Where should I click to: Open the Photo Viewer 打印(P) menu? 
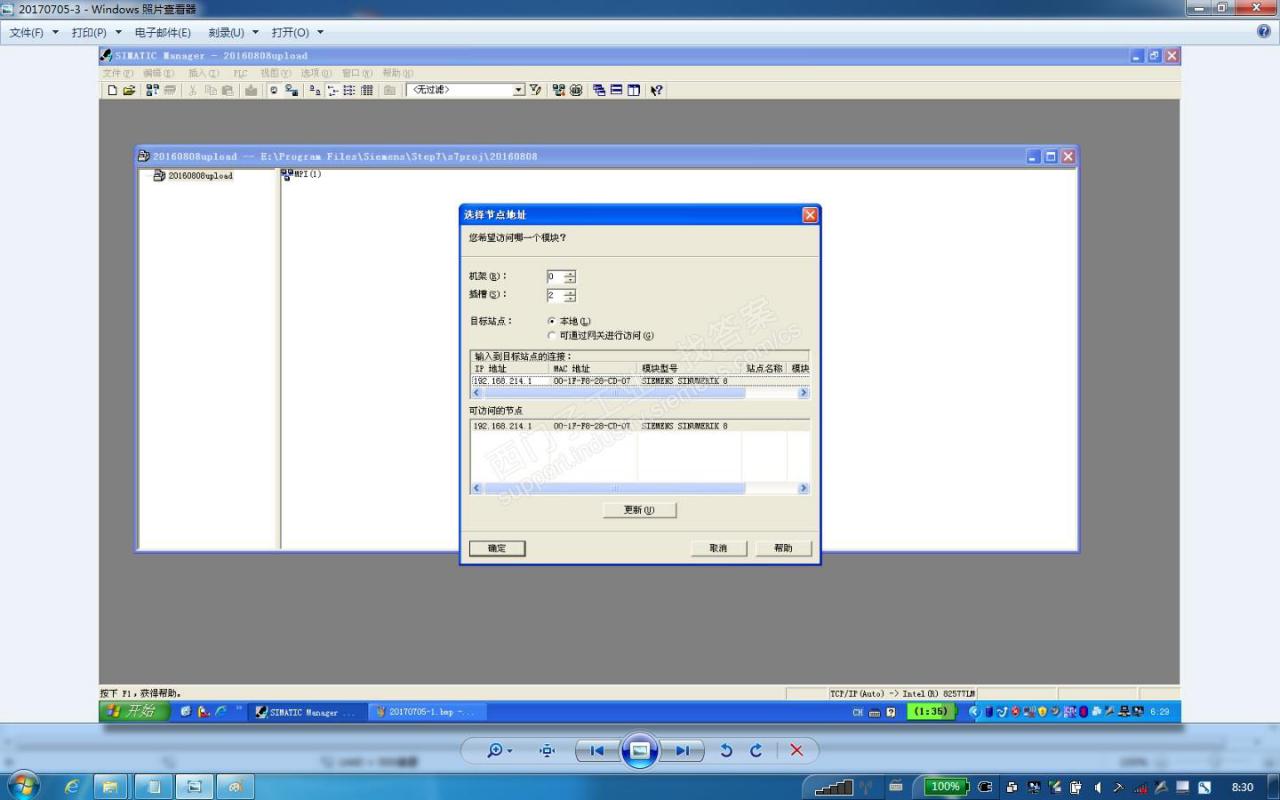(x=96, y=33)
